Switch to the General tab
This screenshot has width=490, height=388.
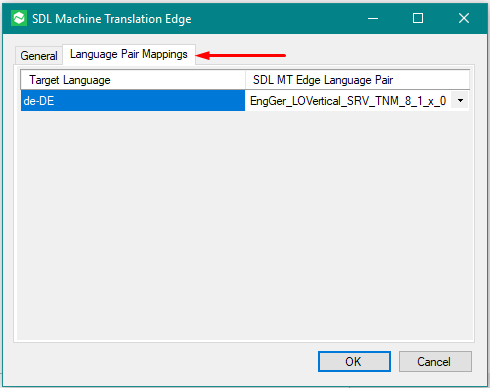coord(39,56)
